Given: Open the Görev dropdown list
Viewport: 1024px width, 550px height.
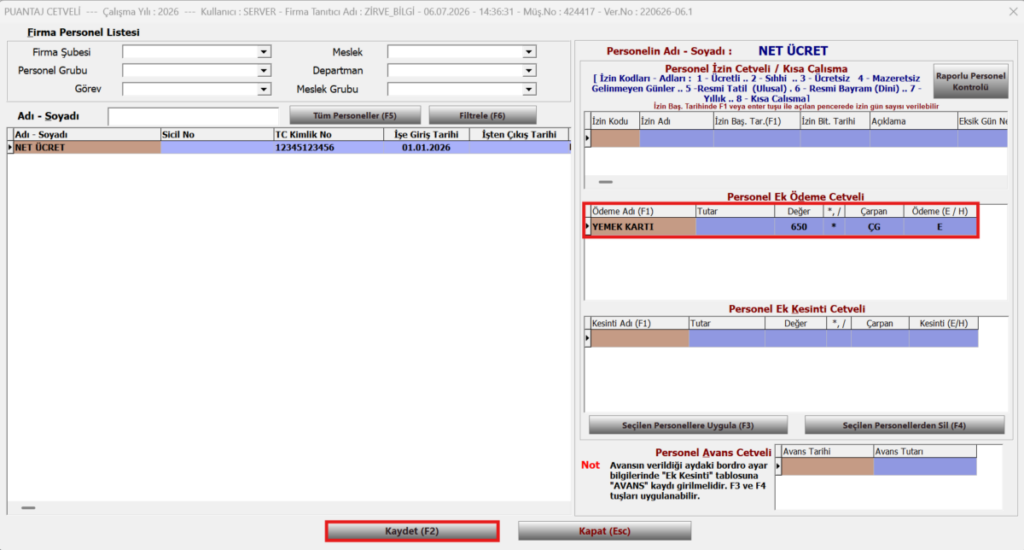Looking at the screenshot, I should click(x=263, y=89).
